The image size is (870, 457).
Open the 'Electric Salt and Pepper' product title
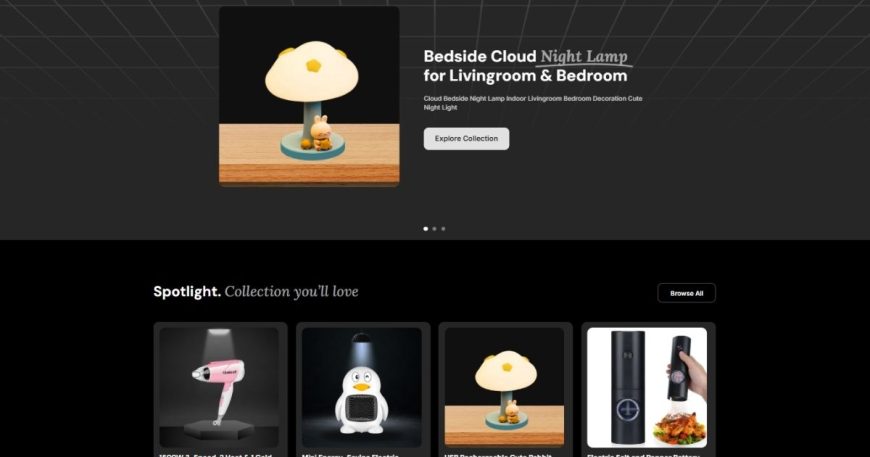pyautogui.click(x=643, y=455)
